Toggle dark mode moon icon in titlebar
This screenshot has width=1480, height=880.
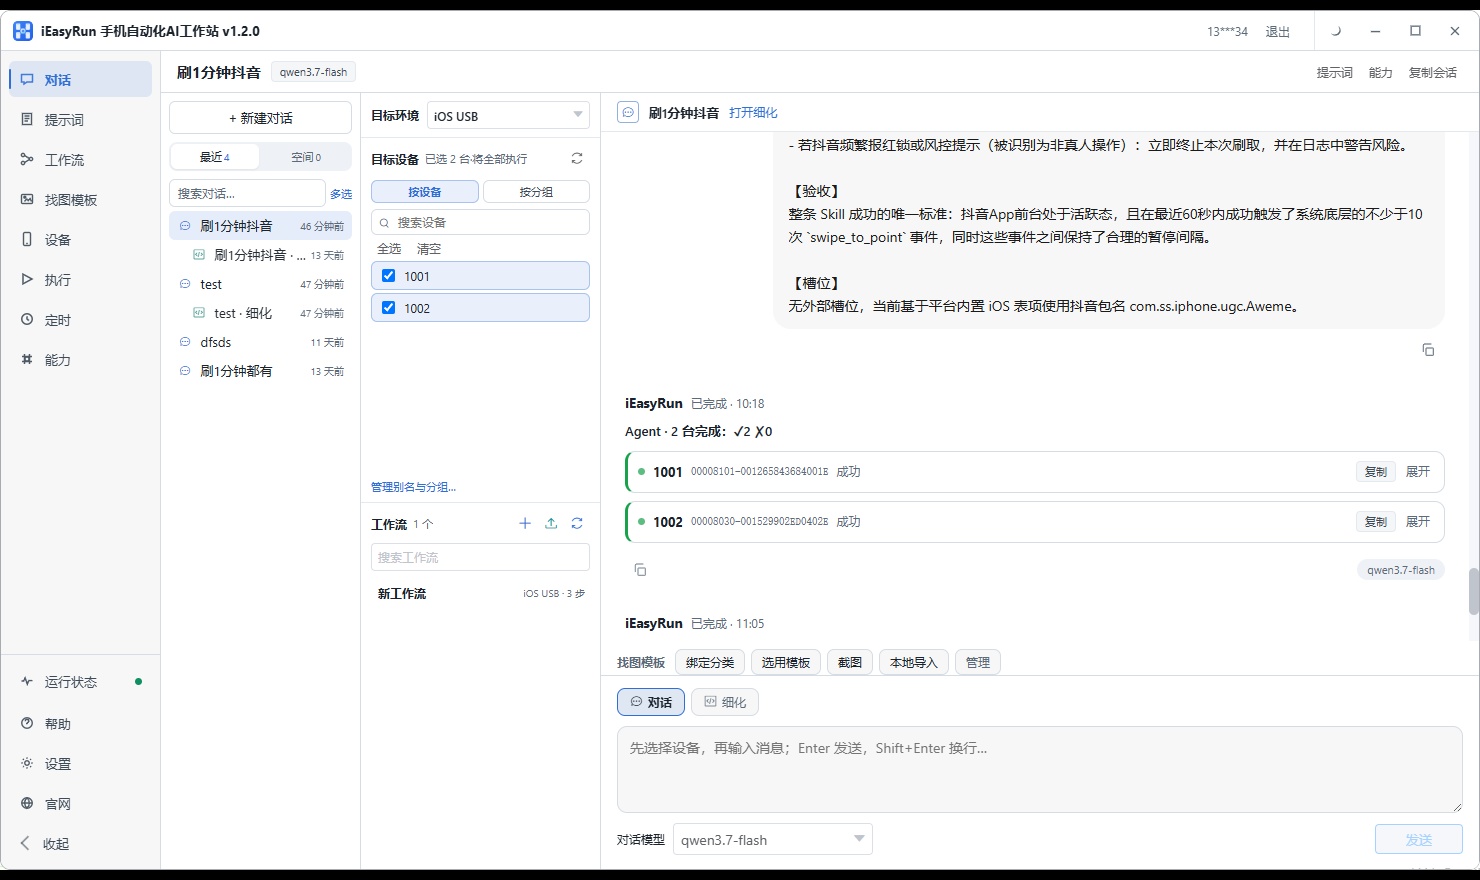pyautogui.click(x=1336, y=31)
